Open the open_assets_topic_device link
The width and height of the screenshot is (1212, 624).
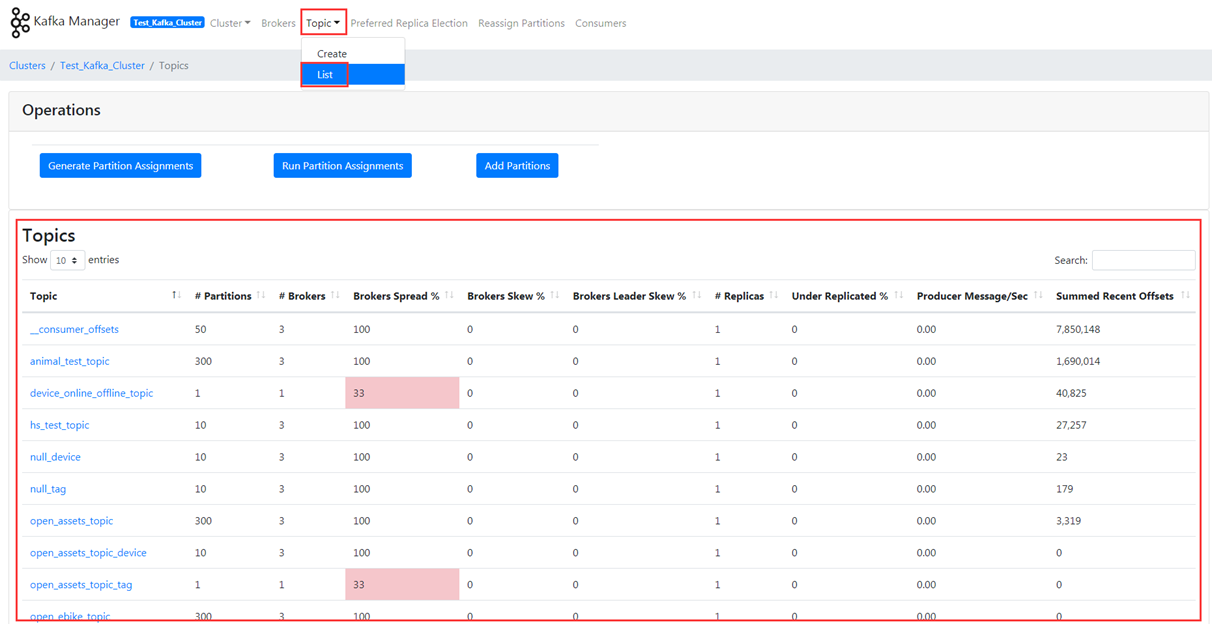point(88,553)
